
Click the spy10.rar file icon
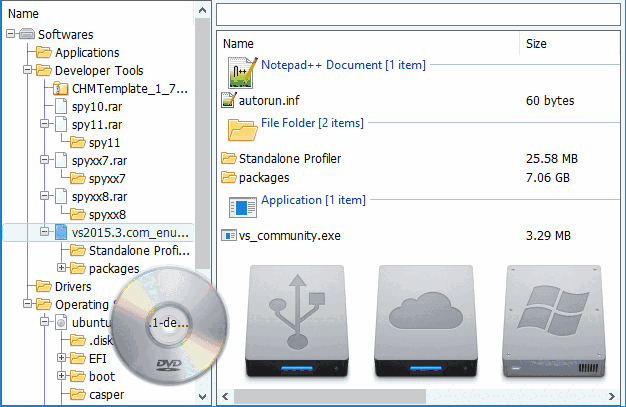61,106
